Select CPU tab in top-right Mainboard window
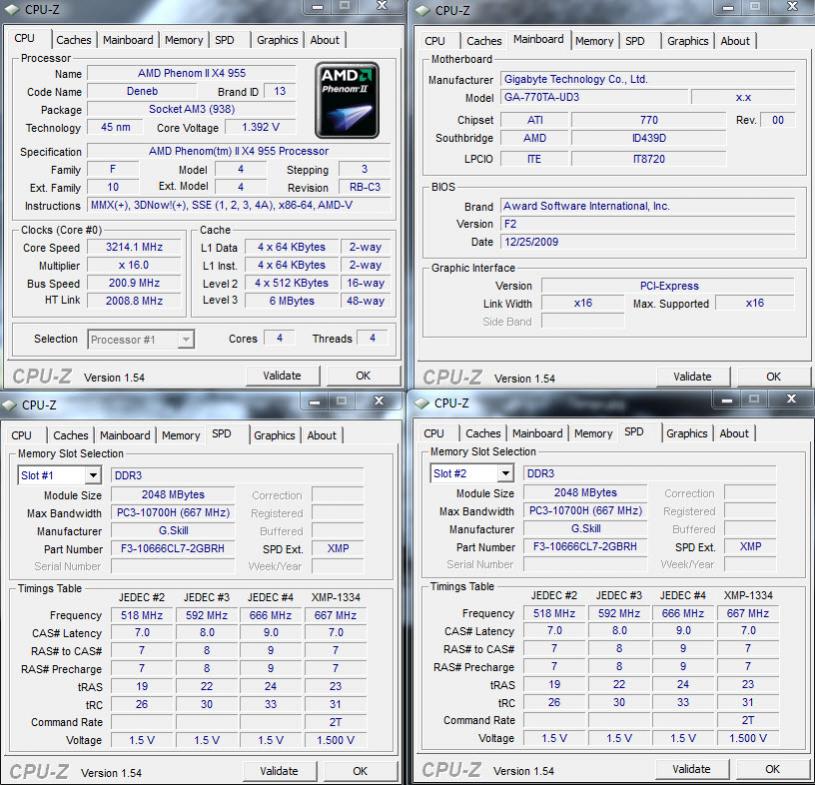 point(435,41)
